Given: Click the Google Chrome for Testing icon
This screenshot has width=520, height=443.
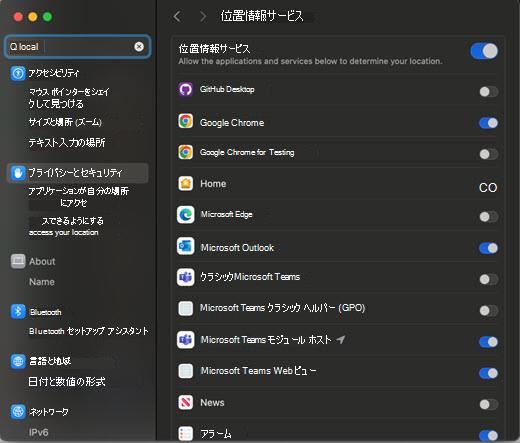Looking at the screenshot, I should [x=185, y=152].
